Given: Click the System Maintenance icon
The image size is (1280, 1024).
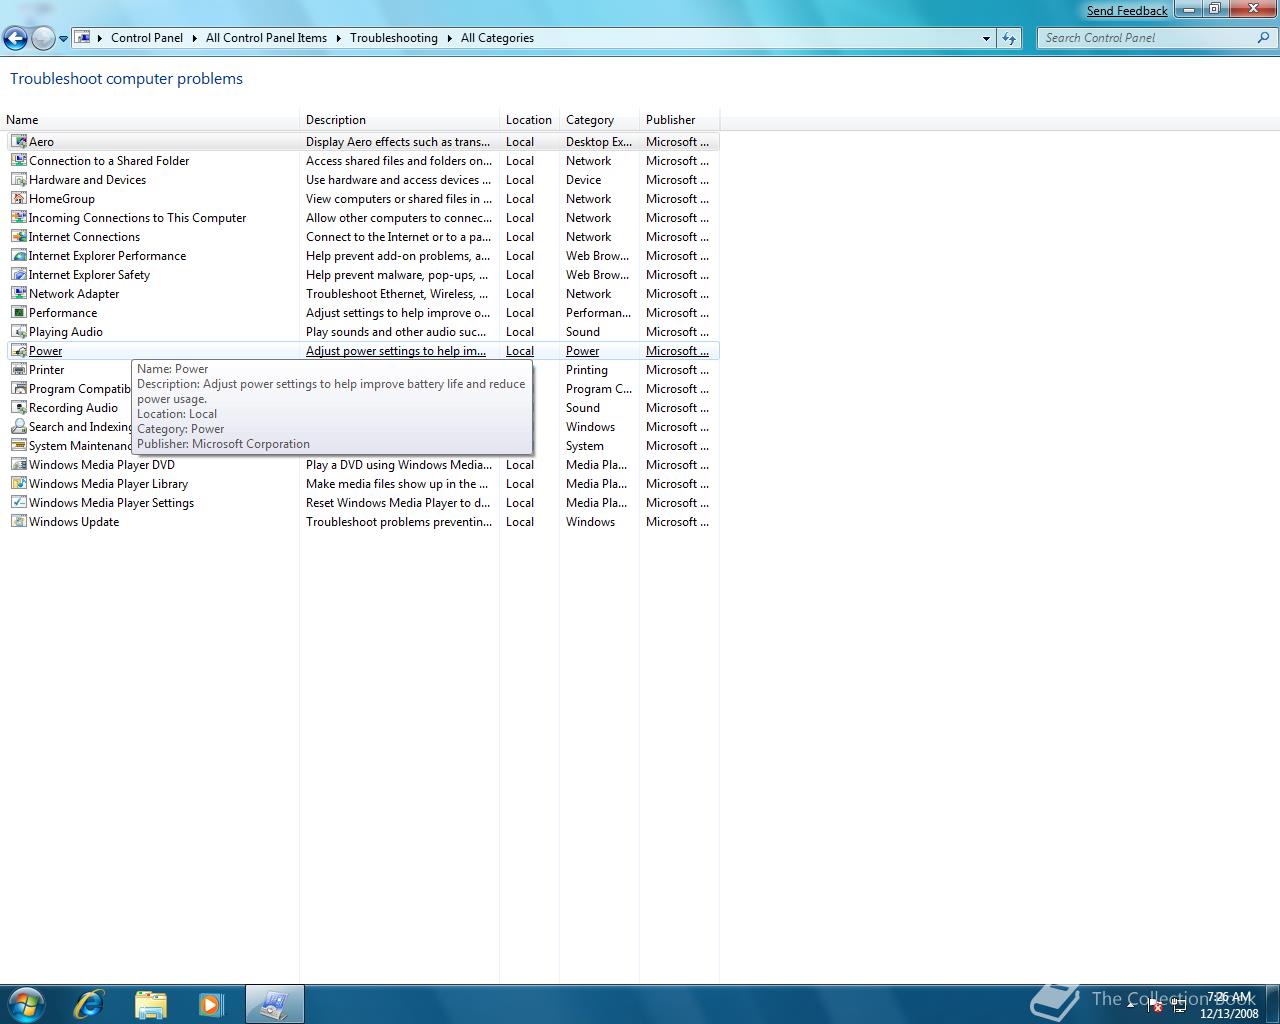Looking at the screenshot, I should [x=19, y=446].
